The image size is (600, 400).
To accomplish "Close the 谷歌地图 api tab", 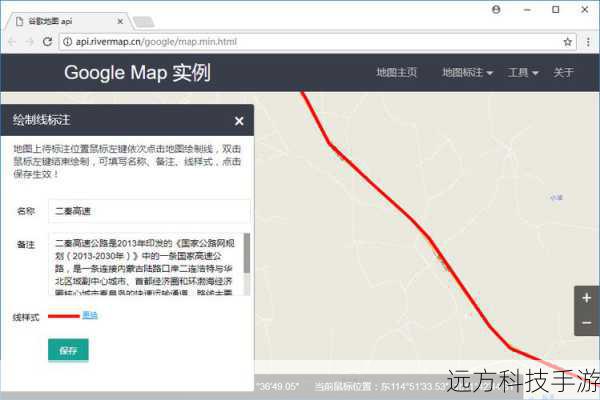I will [120, 21].
